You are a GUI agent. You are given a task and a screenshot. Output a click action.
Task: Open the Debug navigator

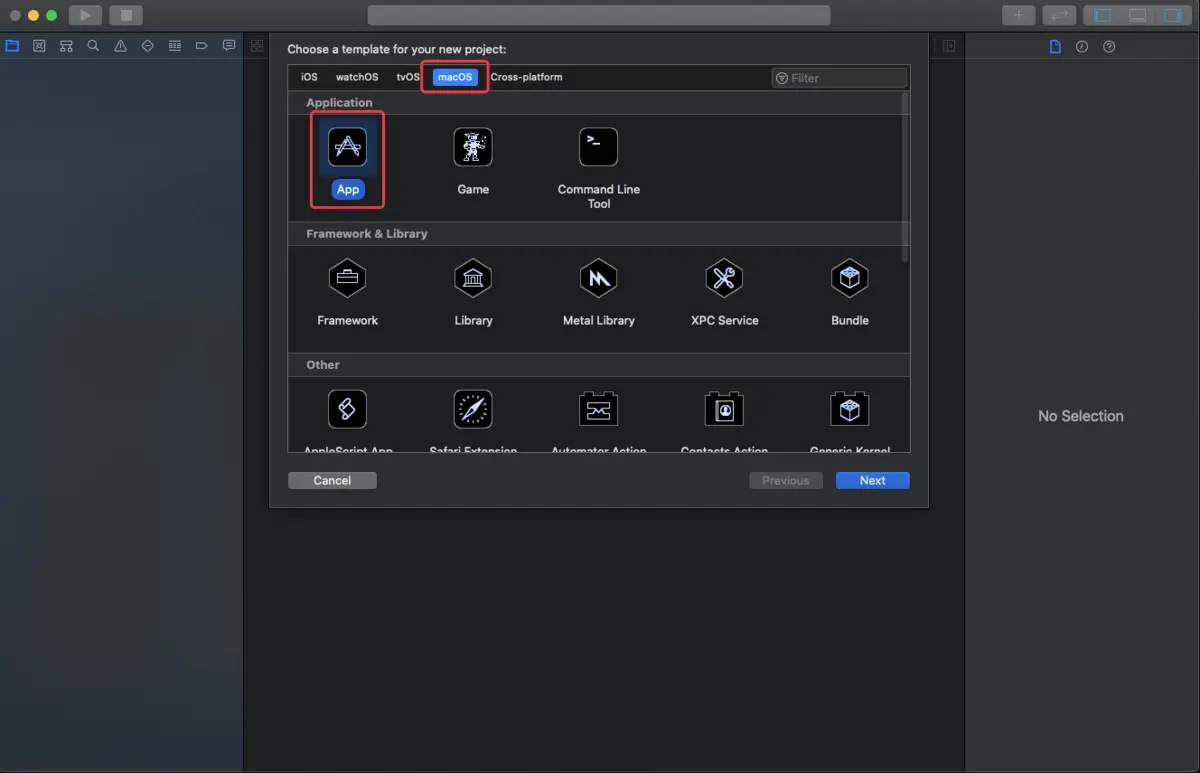175,46
